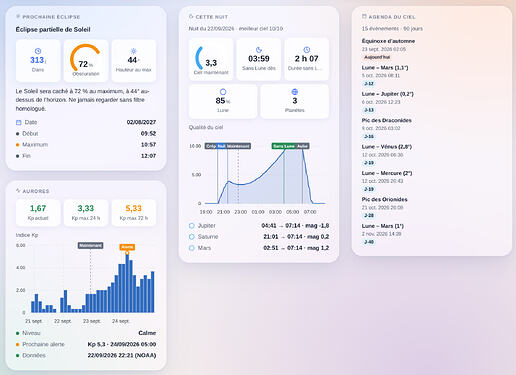This screenshot has width=516, height=375.
Task: Click the Maximum time 10:57
Action: (148, 145)
